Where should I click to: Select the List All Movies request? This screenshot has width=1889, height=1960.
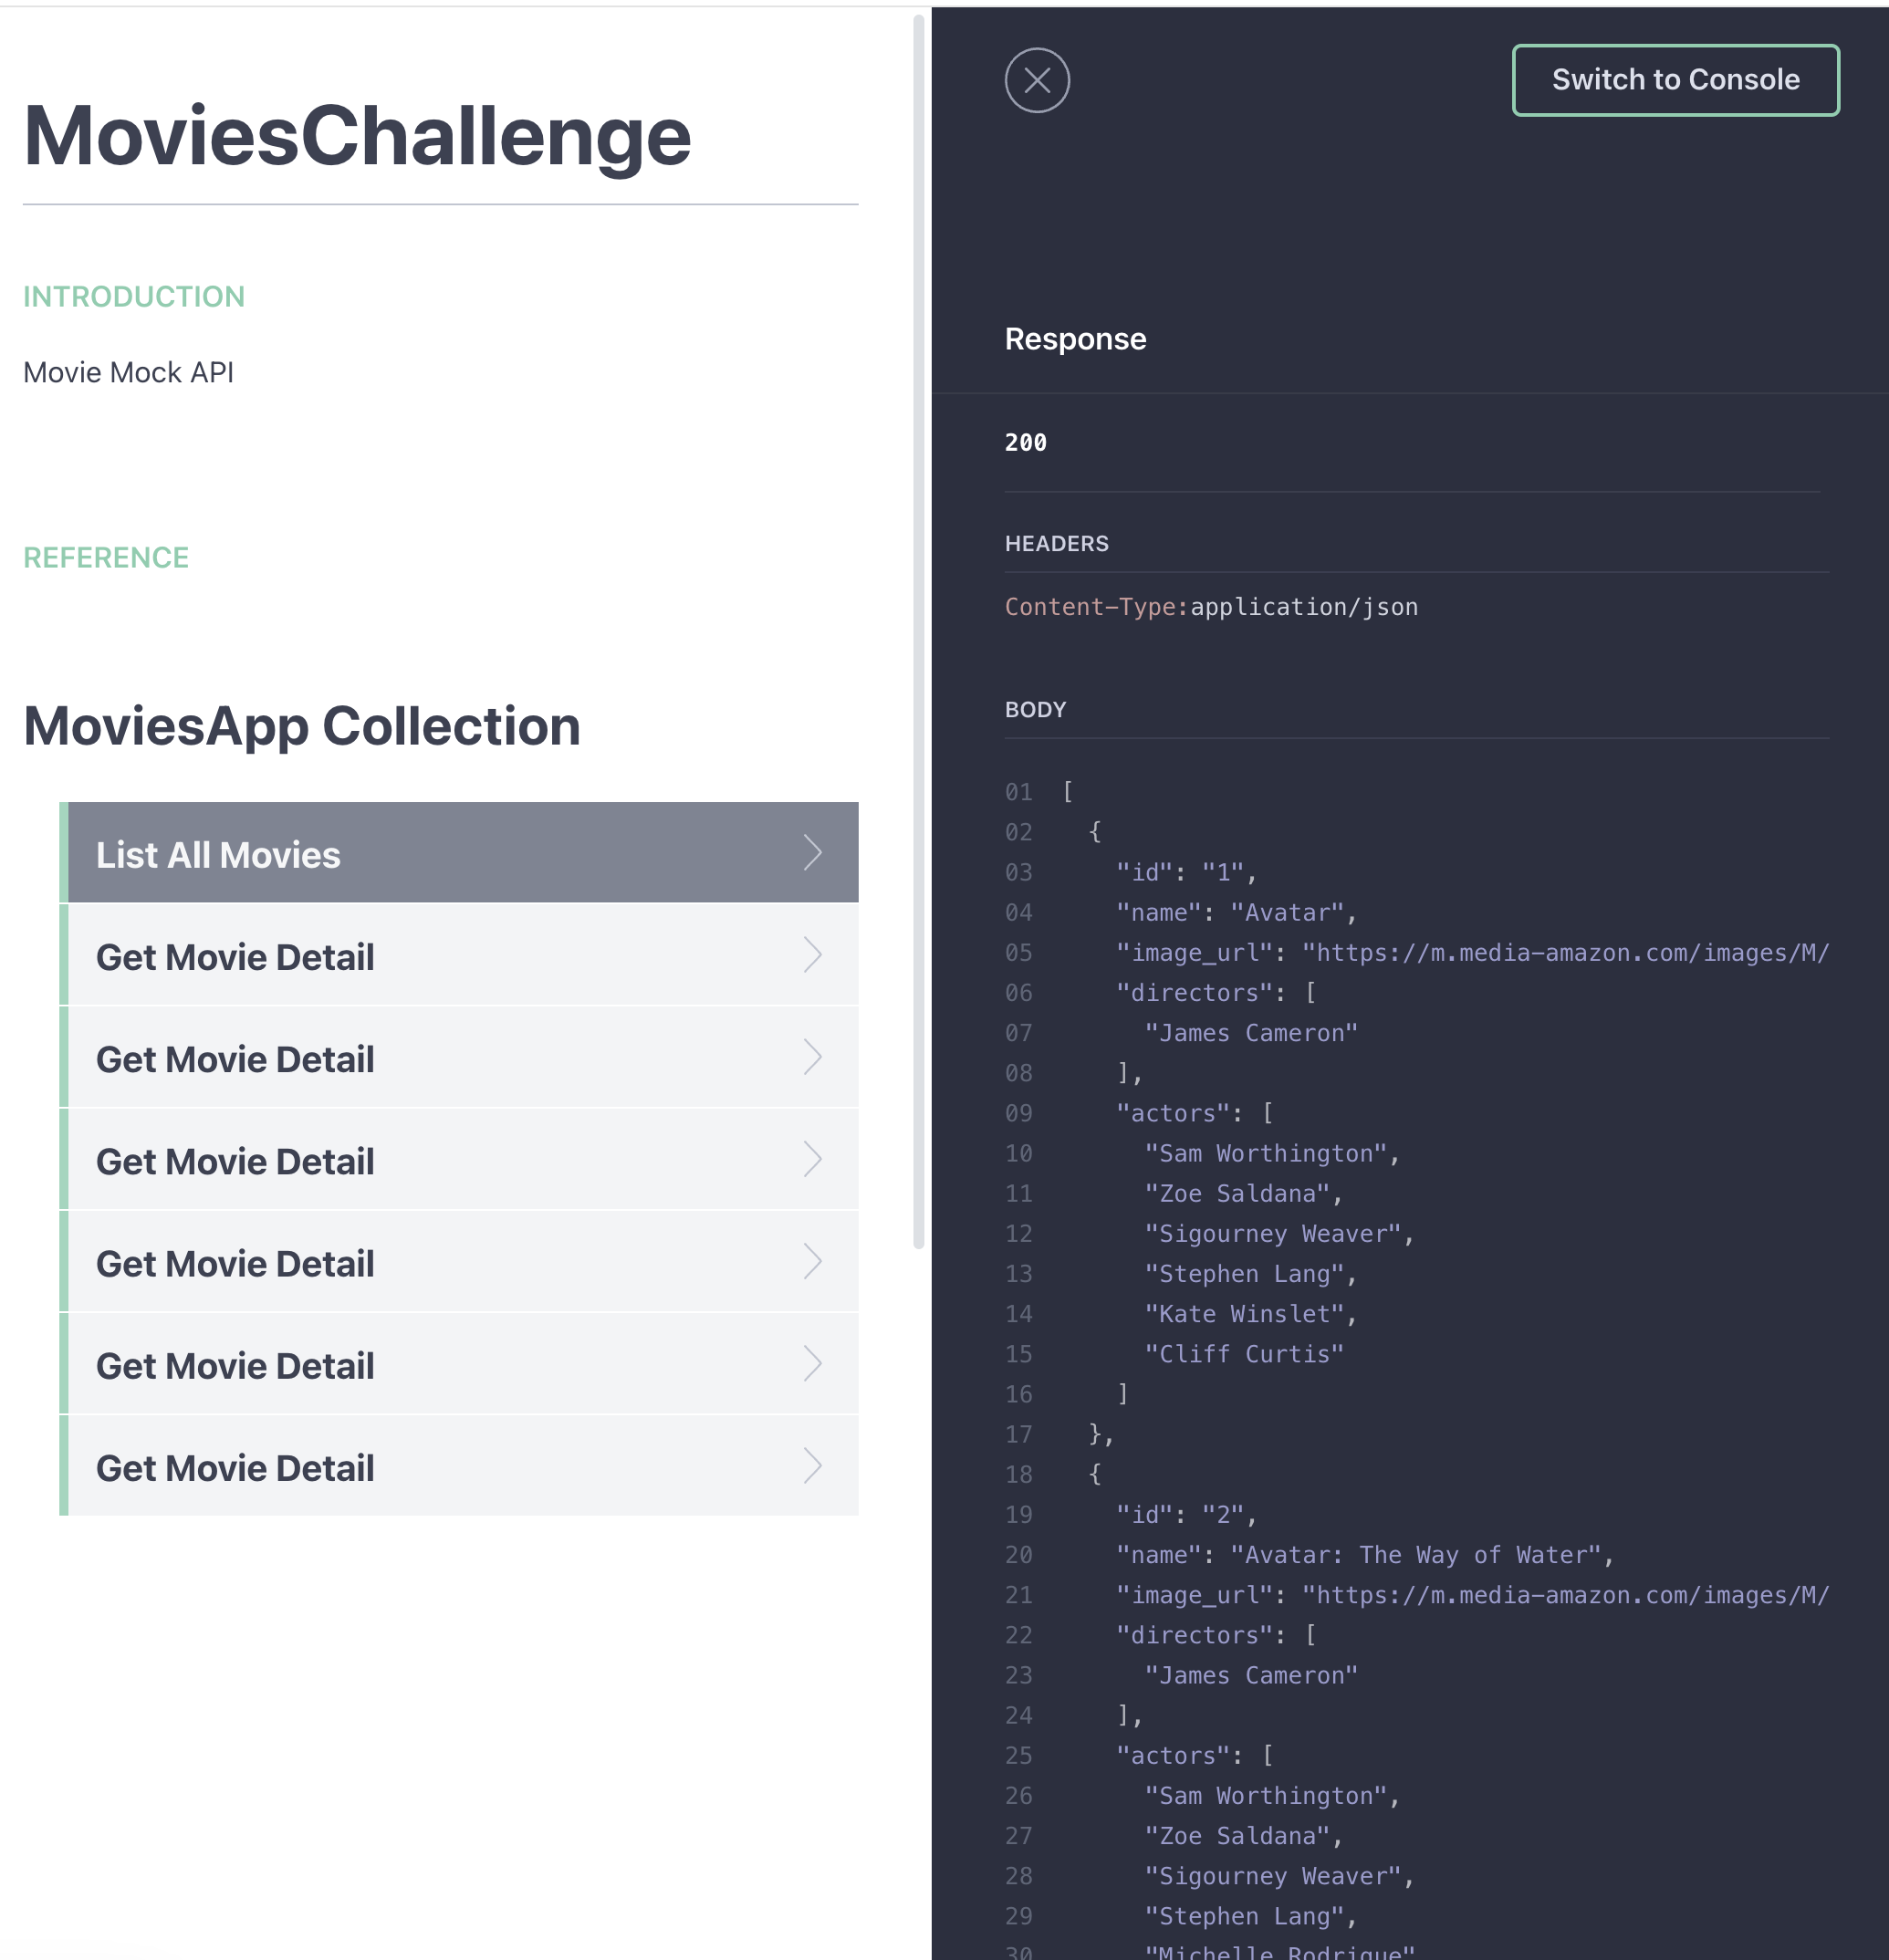[400, 852]
